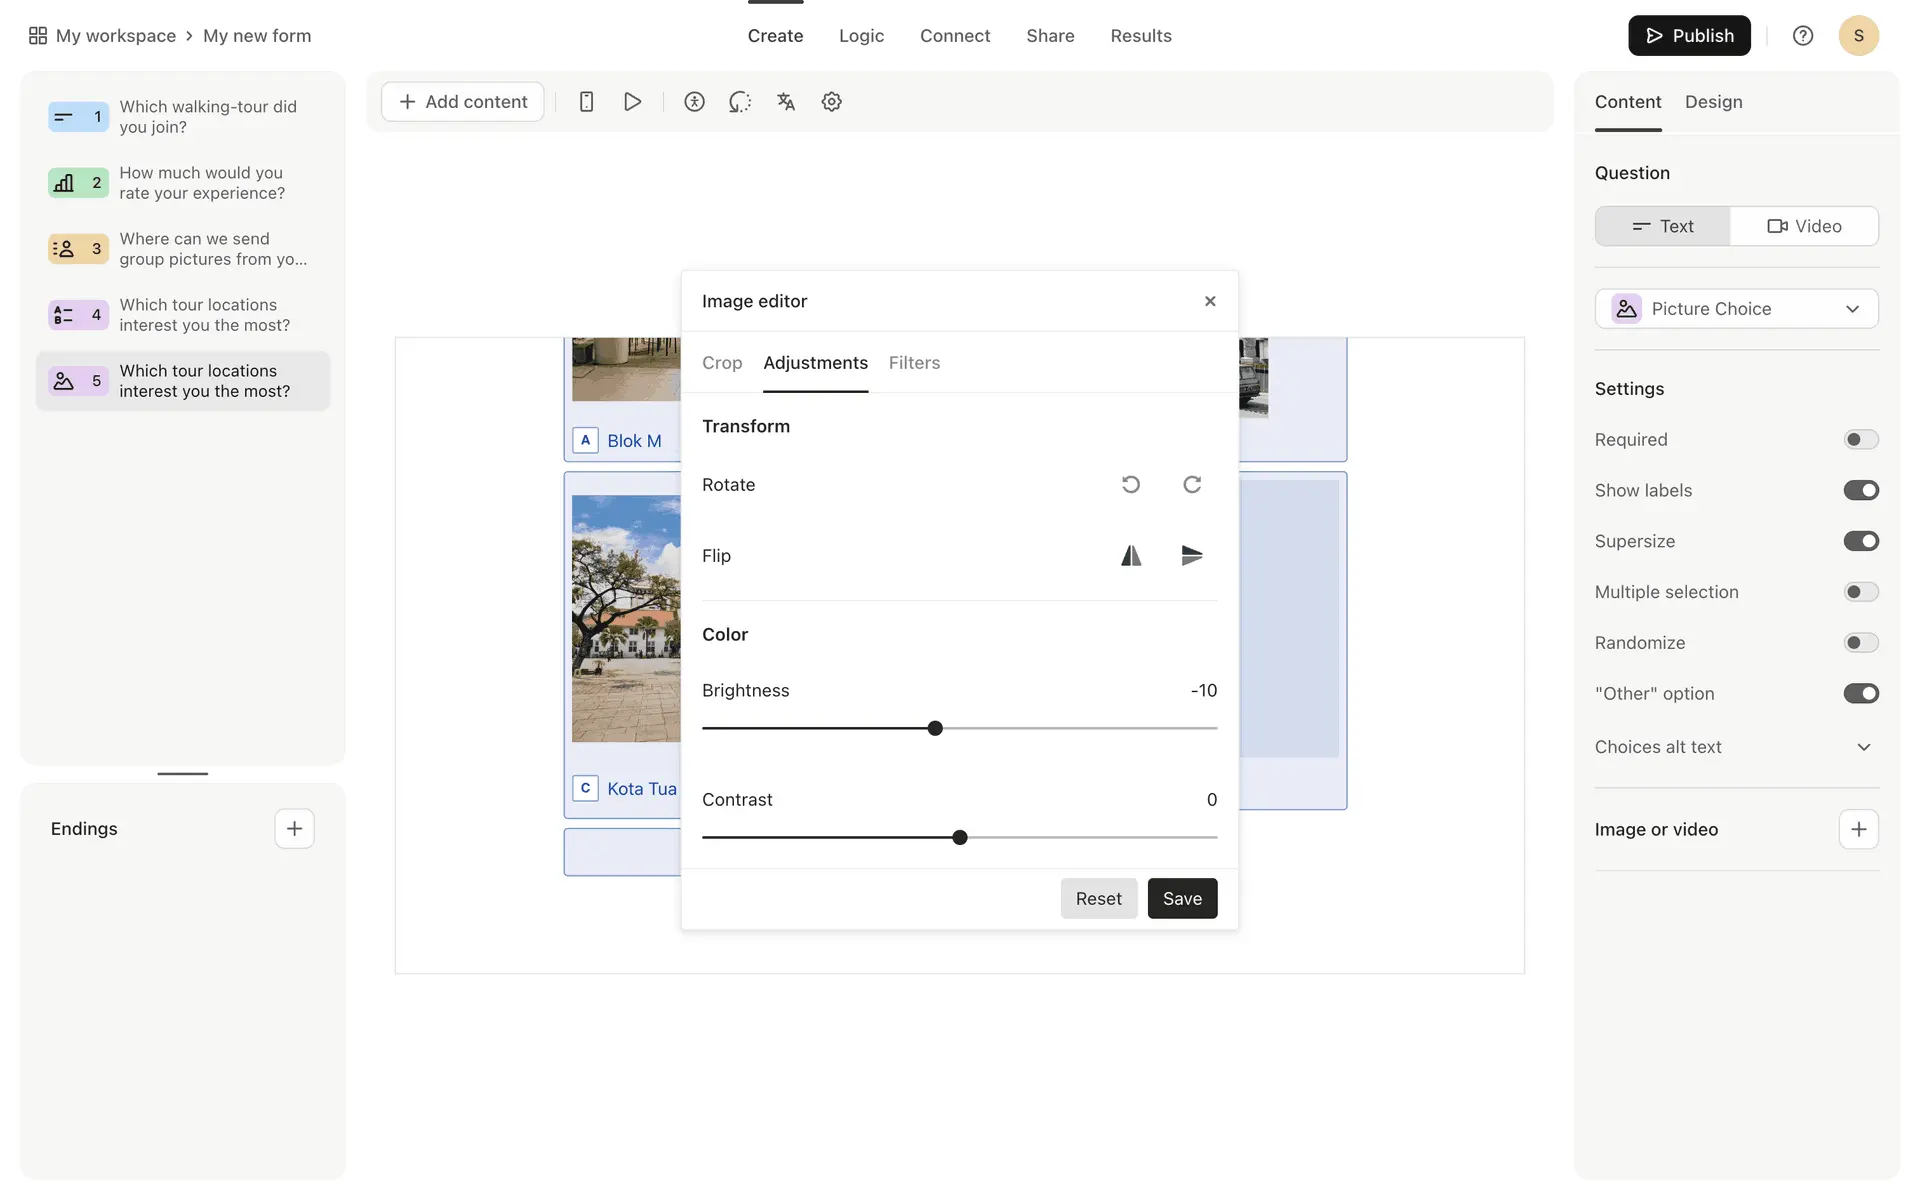Enable Multiple selection toggle
The image size is (1920, 1200).
(1860, 592)
